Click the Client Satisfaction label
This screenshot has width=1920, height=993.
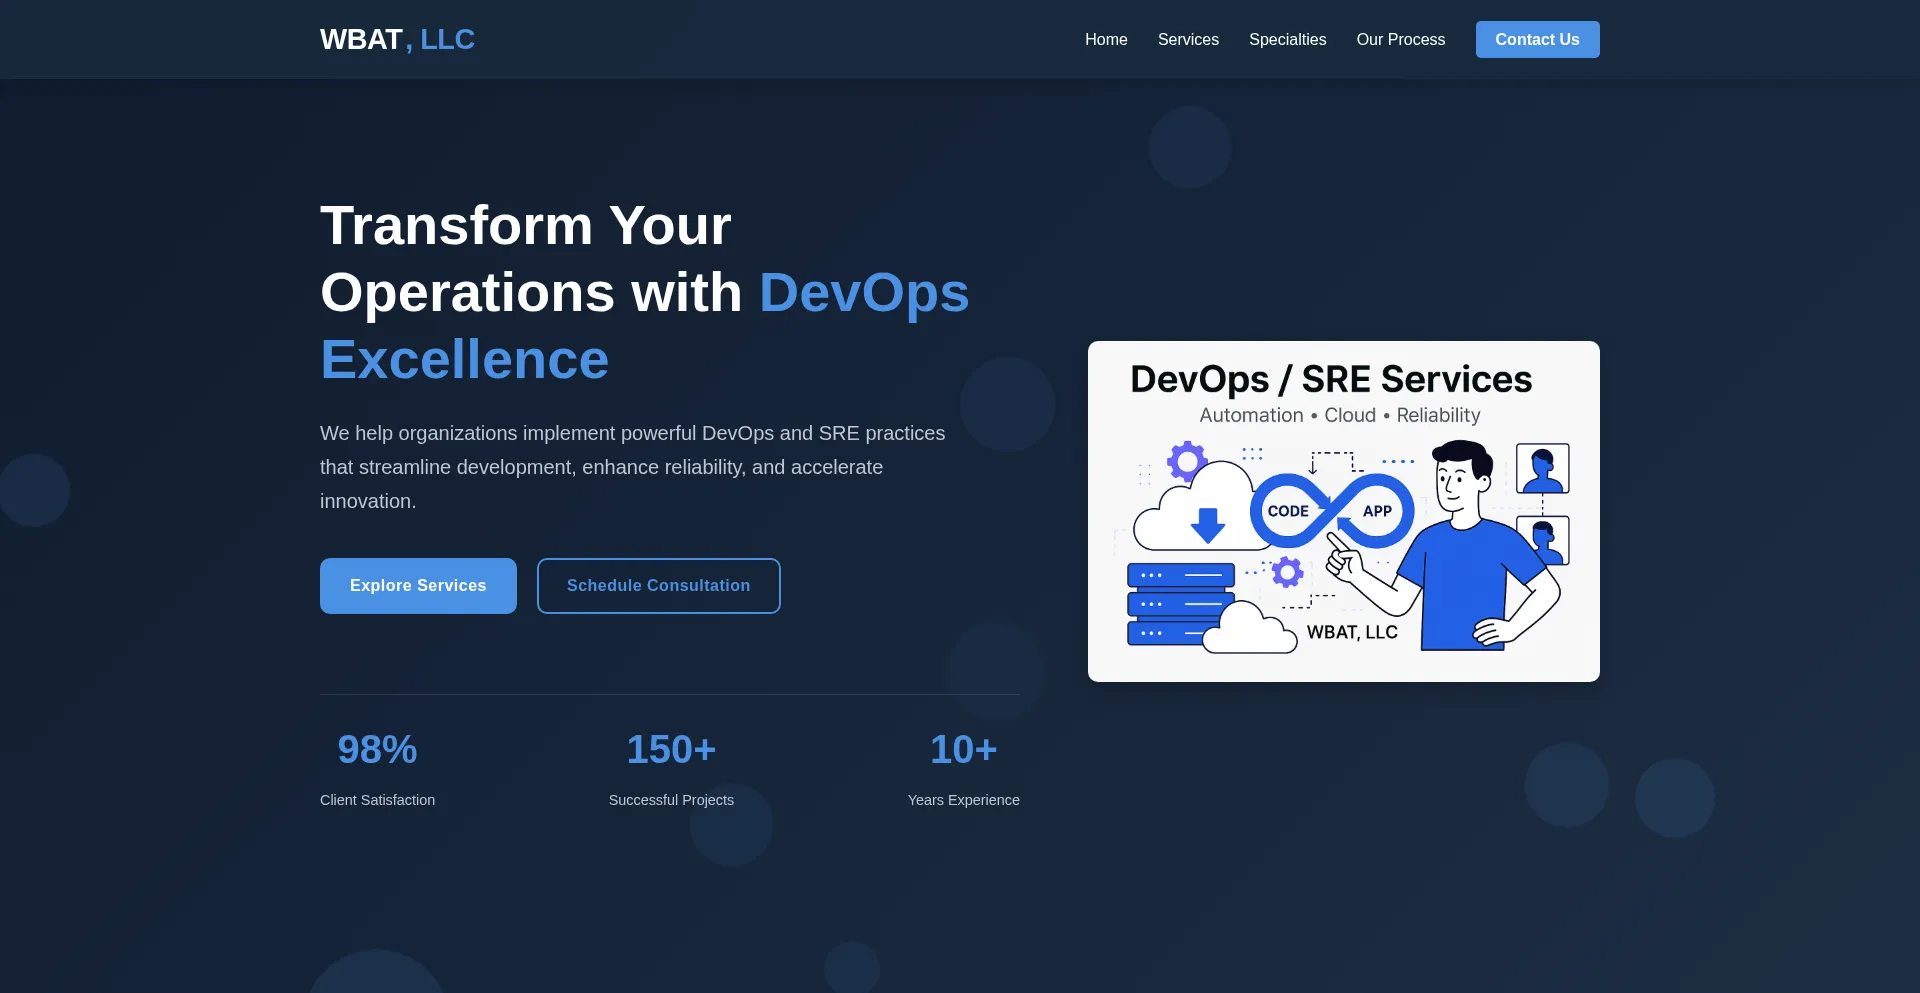point(377,800)
